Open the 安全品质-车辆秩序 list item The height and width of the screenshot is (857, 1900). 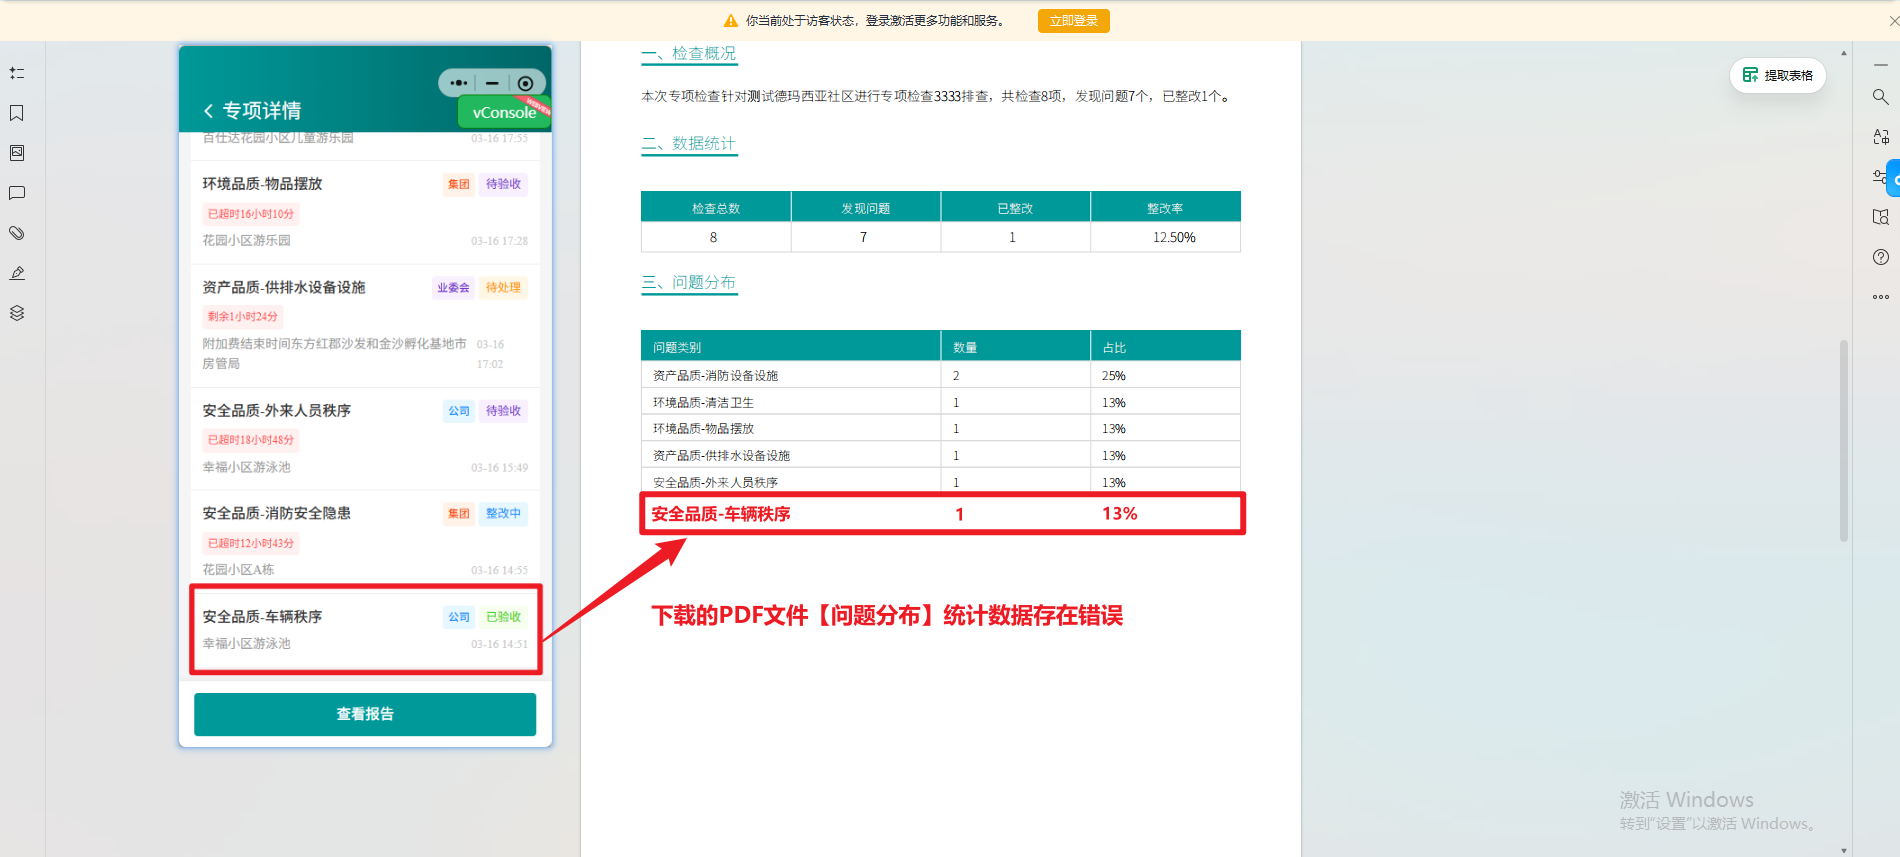tap(365, 629)
